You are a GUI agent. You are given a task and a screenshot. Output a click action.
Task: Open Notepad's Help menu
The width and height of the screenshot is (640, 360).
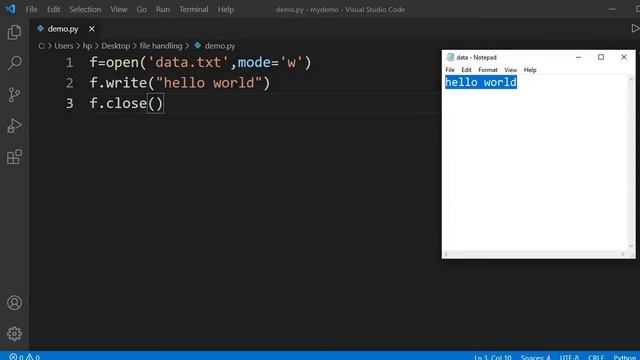point(530,70)
